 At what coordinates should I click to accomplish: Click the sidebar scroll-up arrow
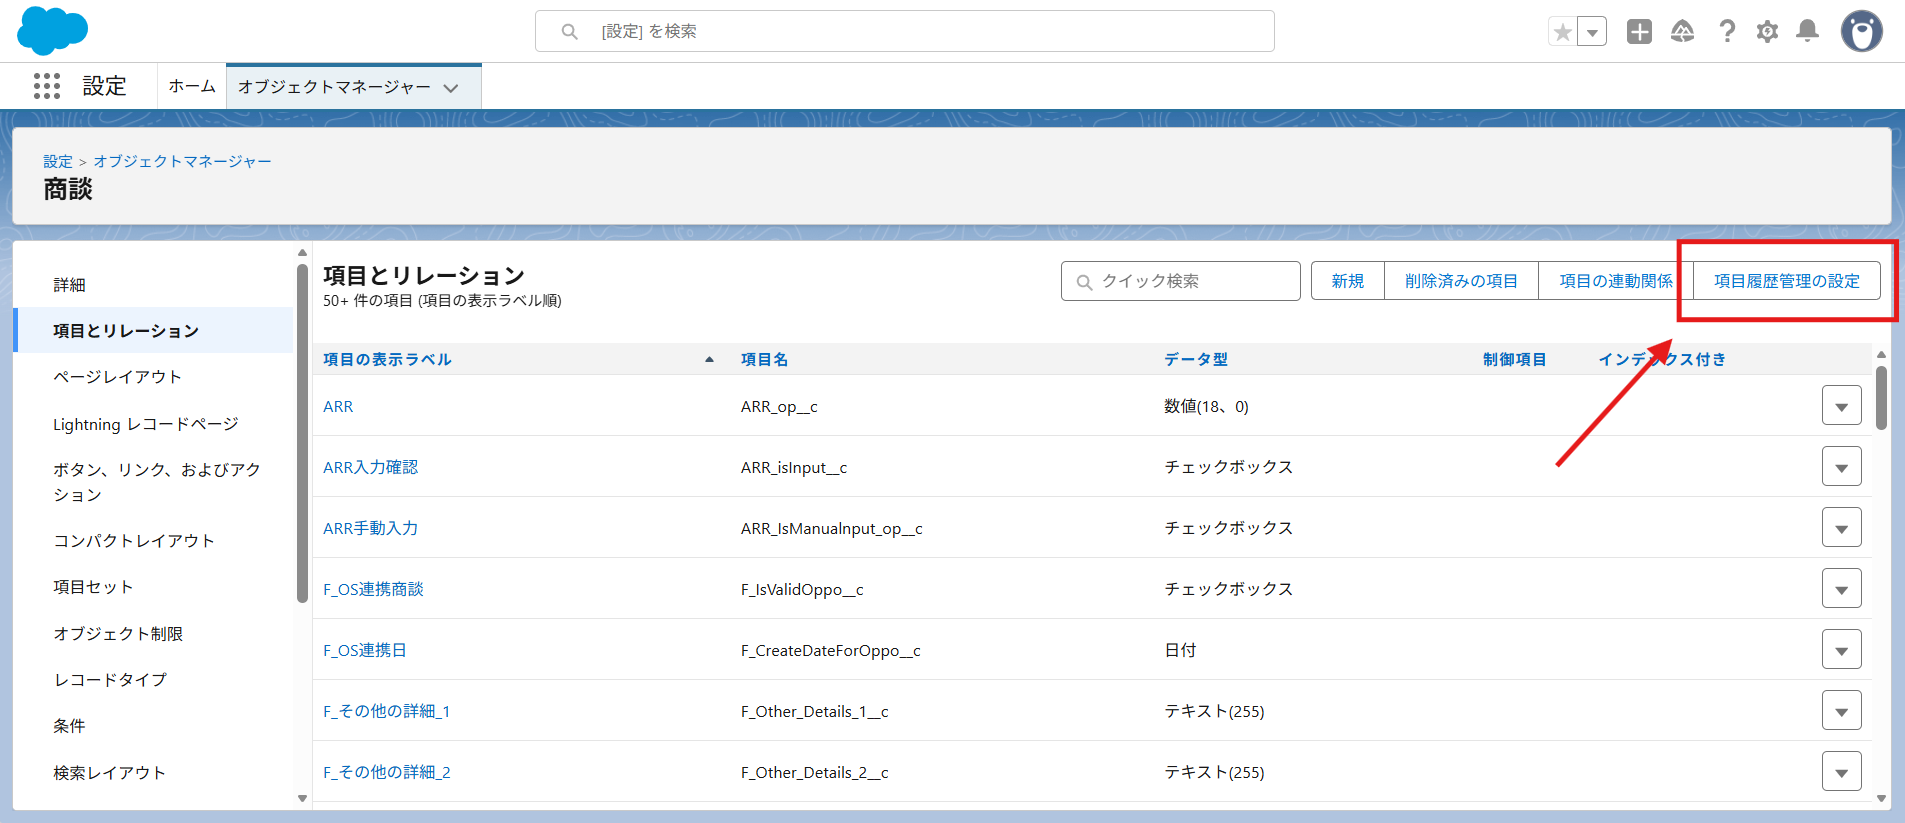click(302, 253)
